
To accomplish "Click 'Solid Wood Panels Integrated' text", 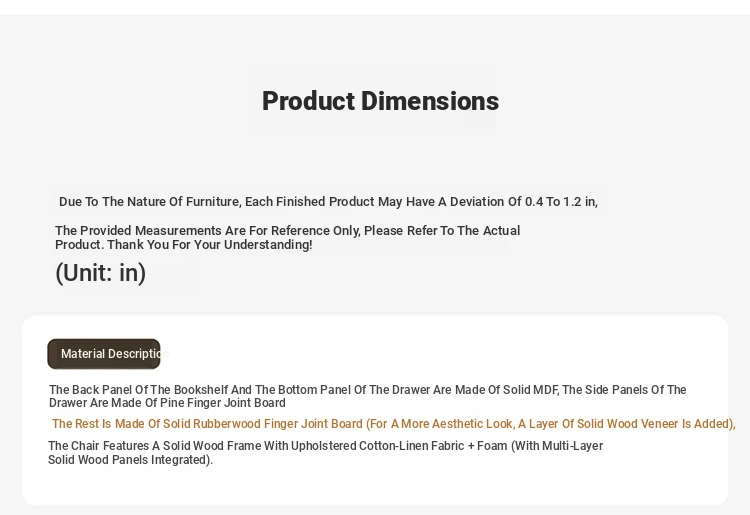I will (128, 460).
